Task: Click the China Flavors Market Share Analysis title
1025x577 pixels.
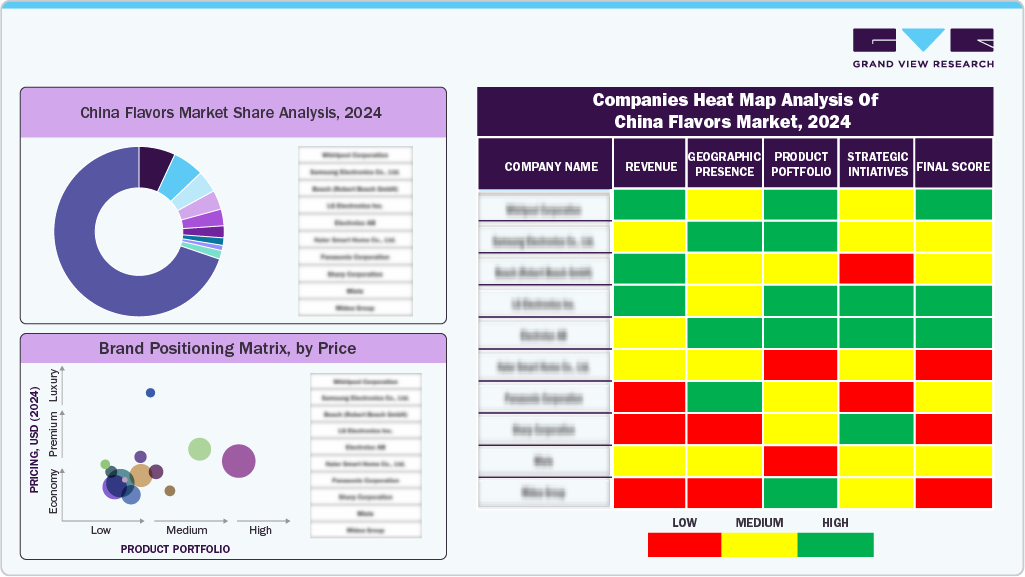Action: [x=230, y=113]
